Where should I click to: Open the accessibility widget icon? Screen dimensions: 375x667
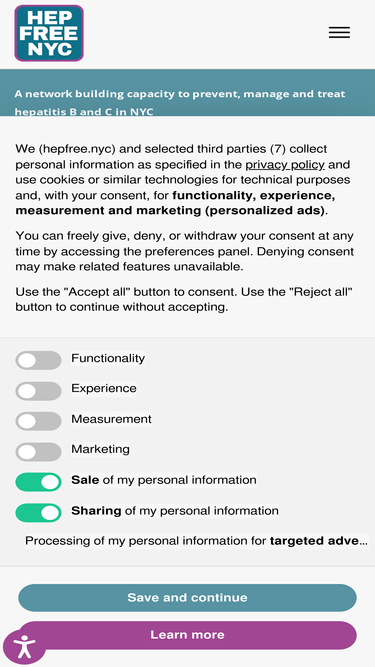24,647
